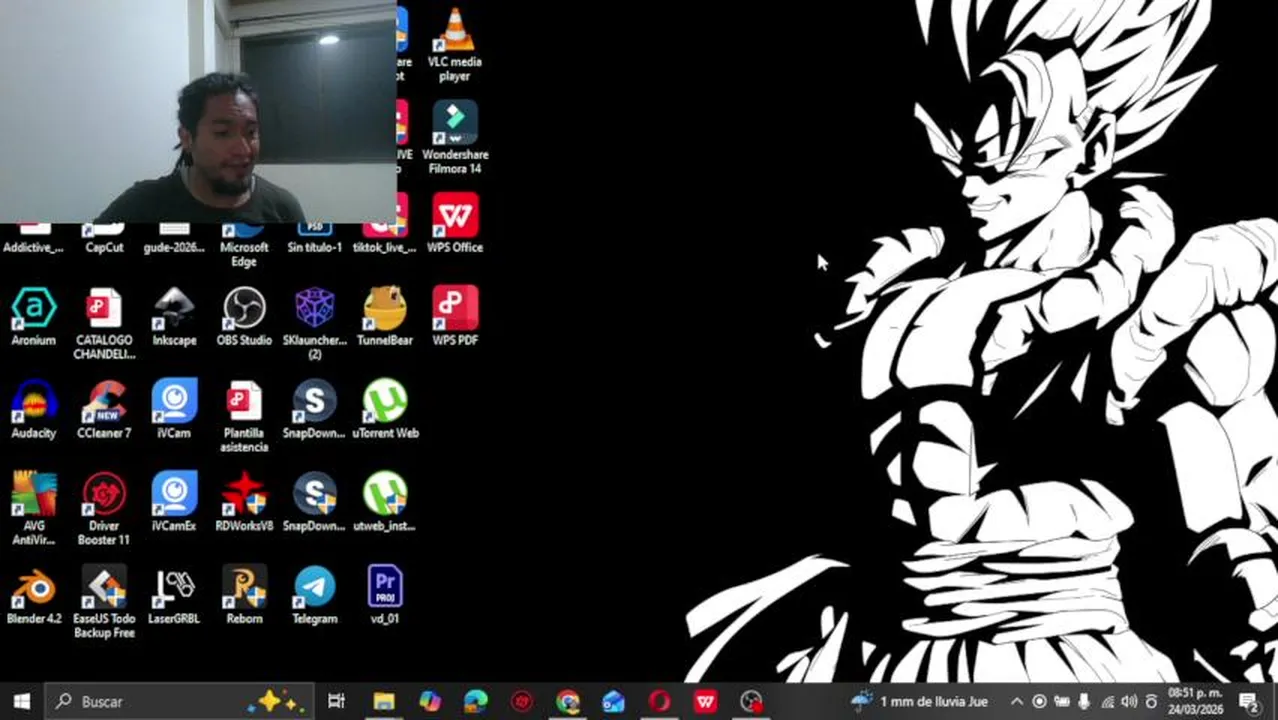Launch LaserGRBL desktop shortcut
This screenshot has height=720, width=1278.
[x=174, y=595]
